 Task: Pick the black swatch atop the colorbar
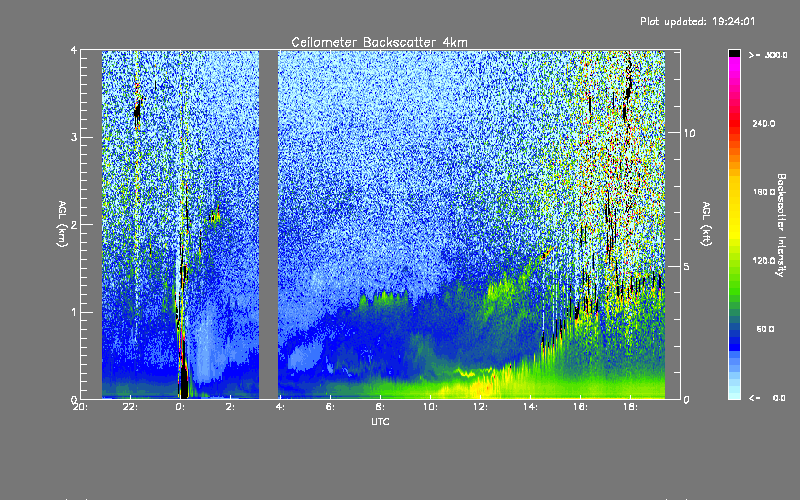click(734, 53)
